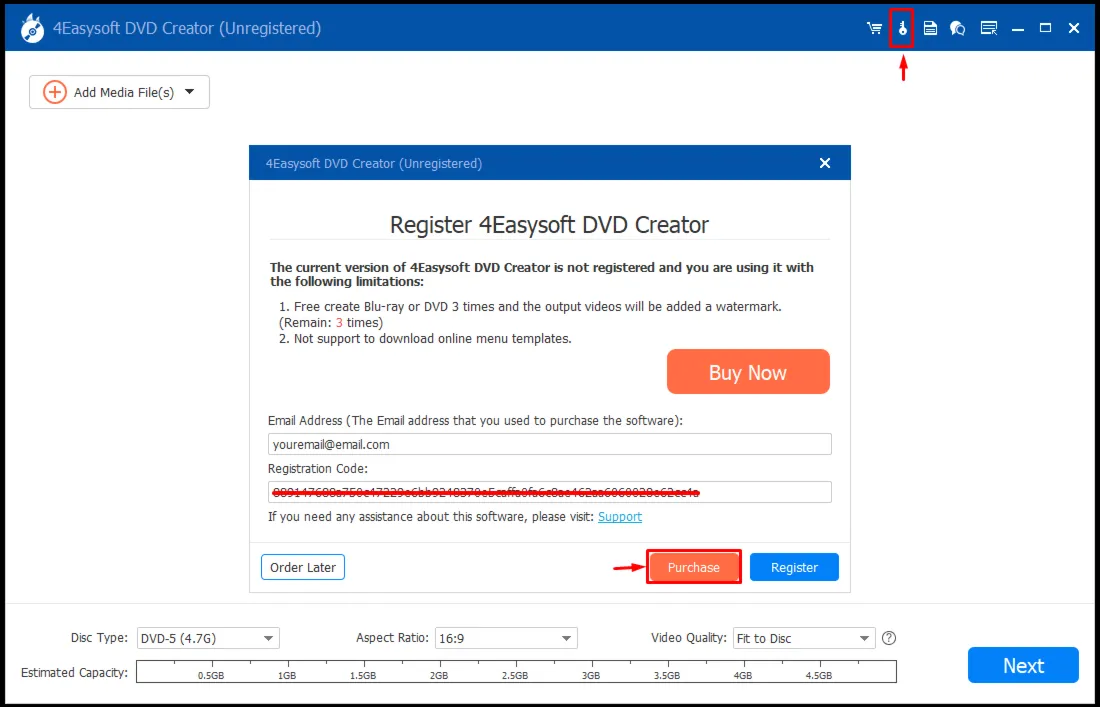Close the Register dialog

click(825, 163)
